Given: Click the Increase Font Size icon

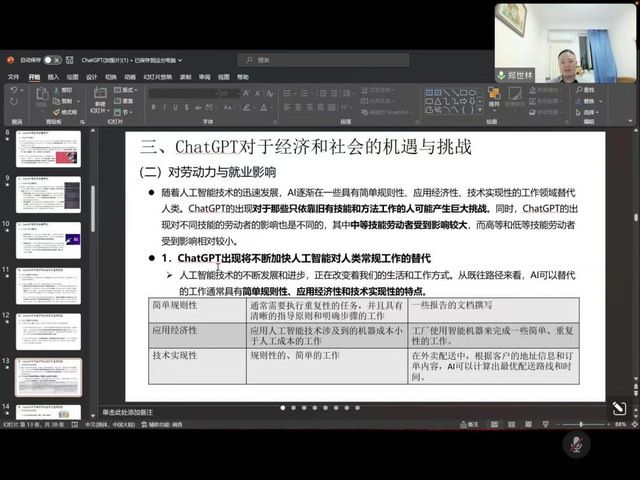Looking at the screenshot, I should (247, 93).
